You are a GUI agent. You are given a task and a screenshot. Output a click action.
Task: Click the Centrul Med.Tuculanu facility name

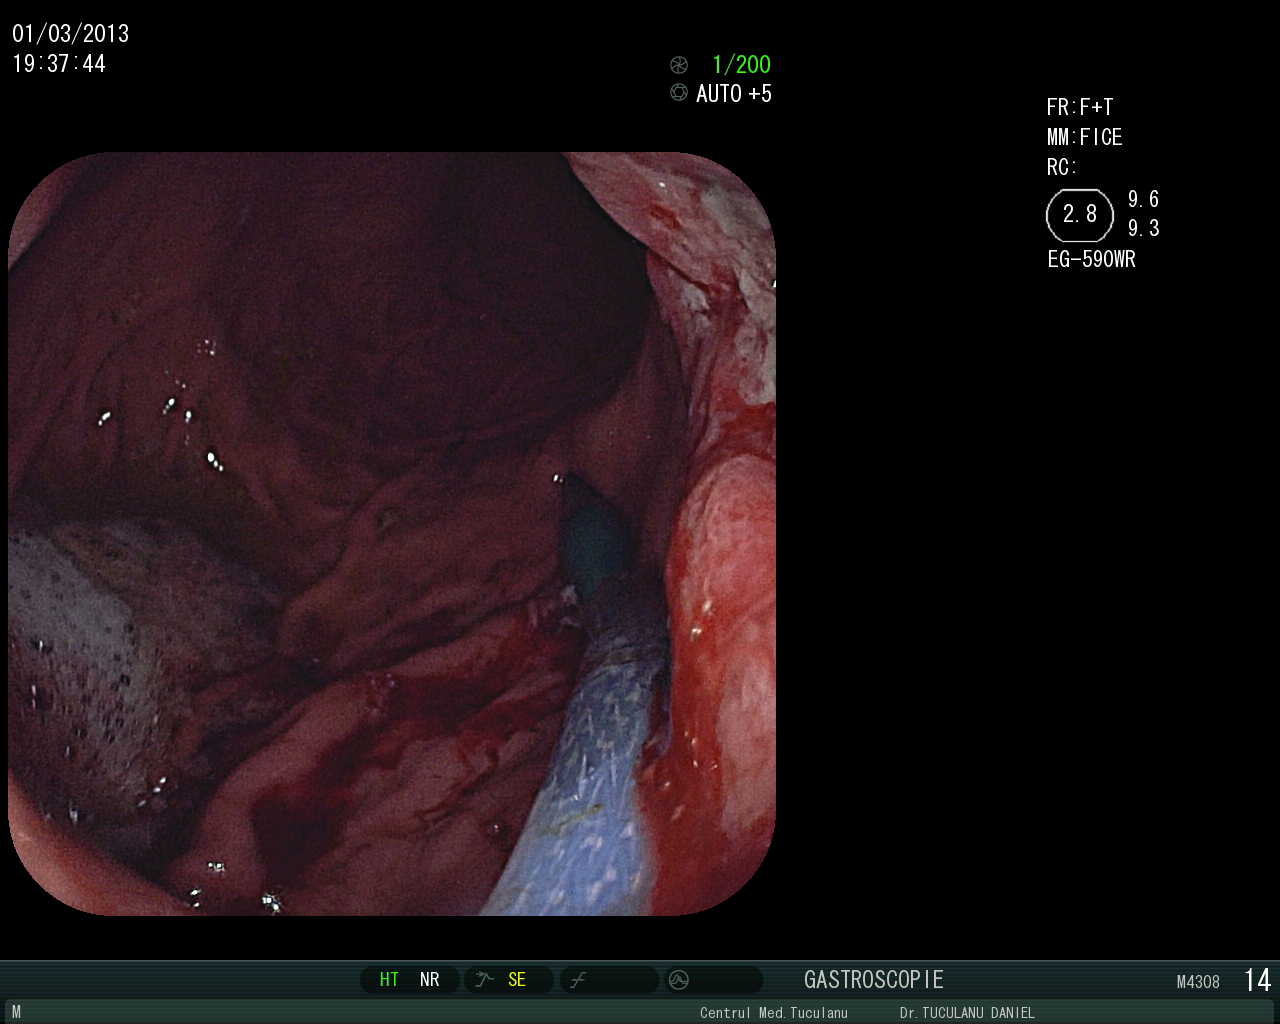pyautogui.click(x=774, y=1013)
